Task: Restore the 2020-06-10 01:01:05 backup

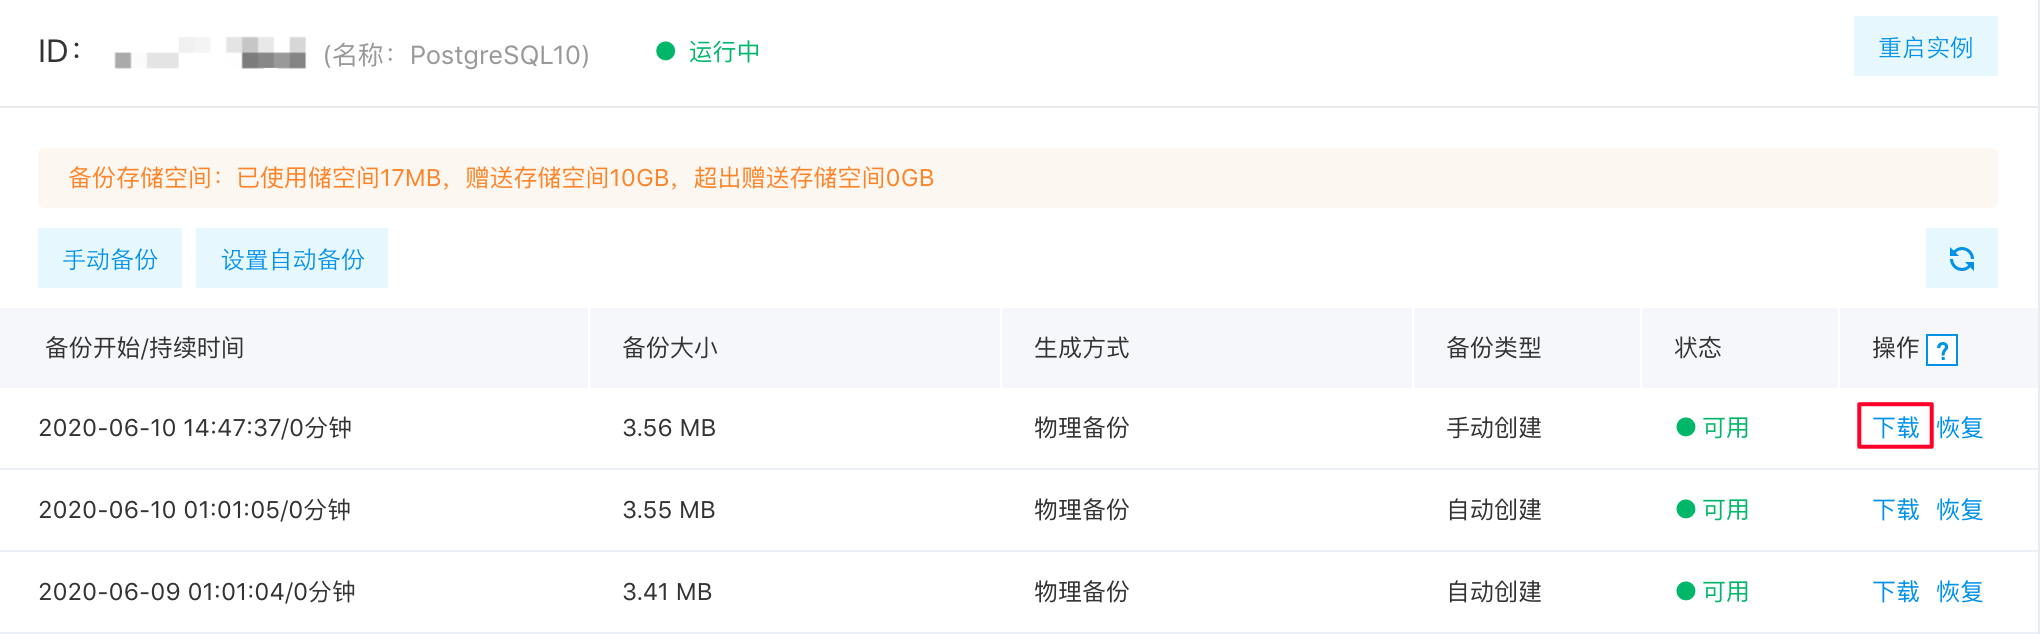Action: [x=1959, y=509]
